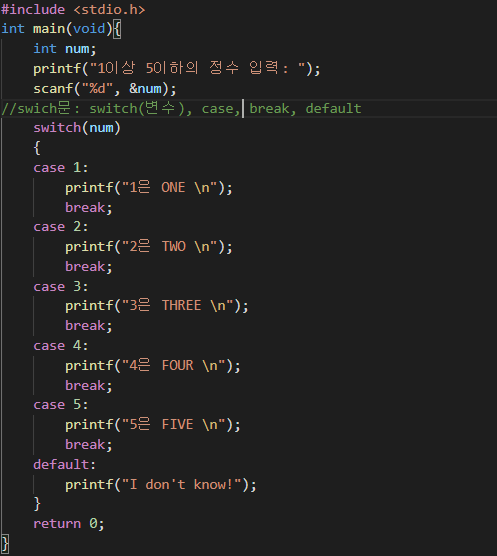
Task: Click the switch(num) statement
Action: point(77,128)
